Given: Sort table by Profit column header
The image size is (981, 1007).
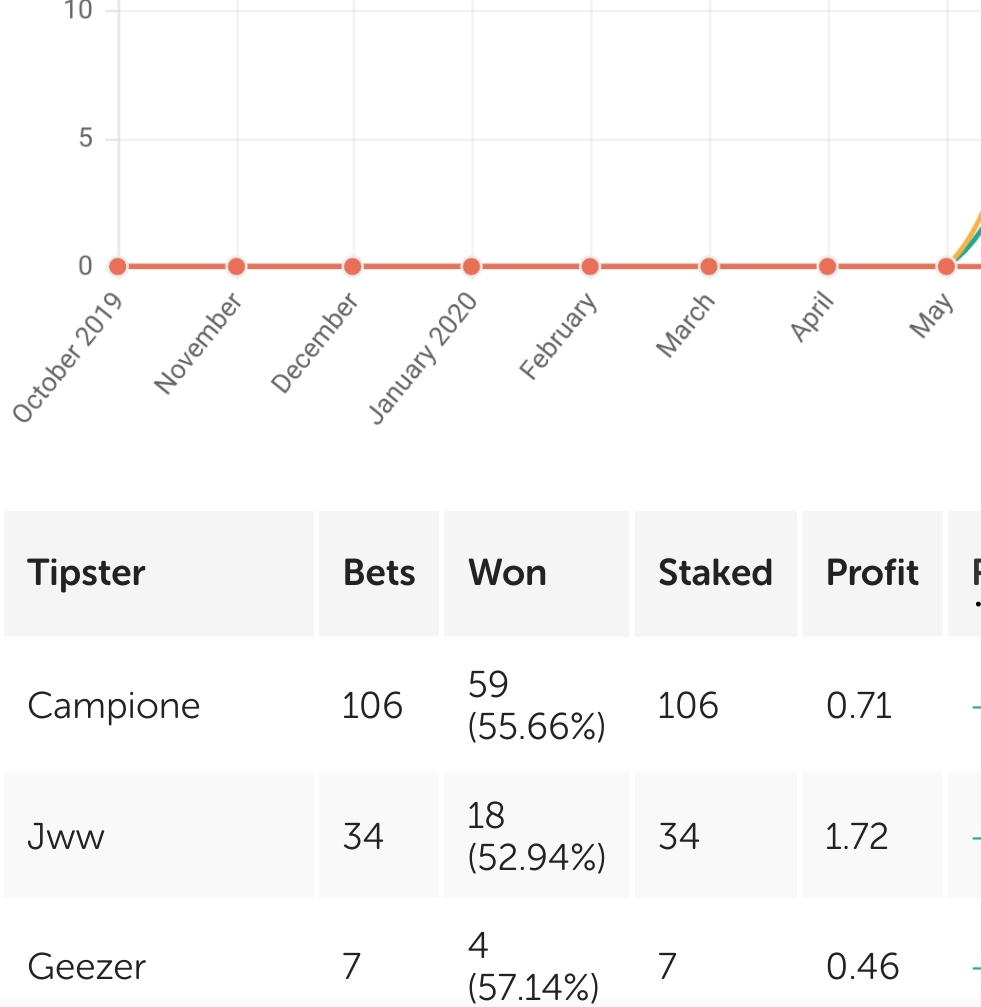Looking at the screenshot, I should (872, 574).
